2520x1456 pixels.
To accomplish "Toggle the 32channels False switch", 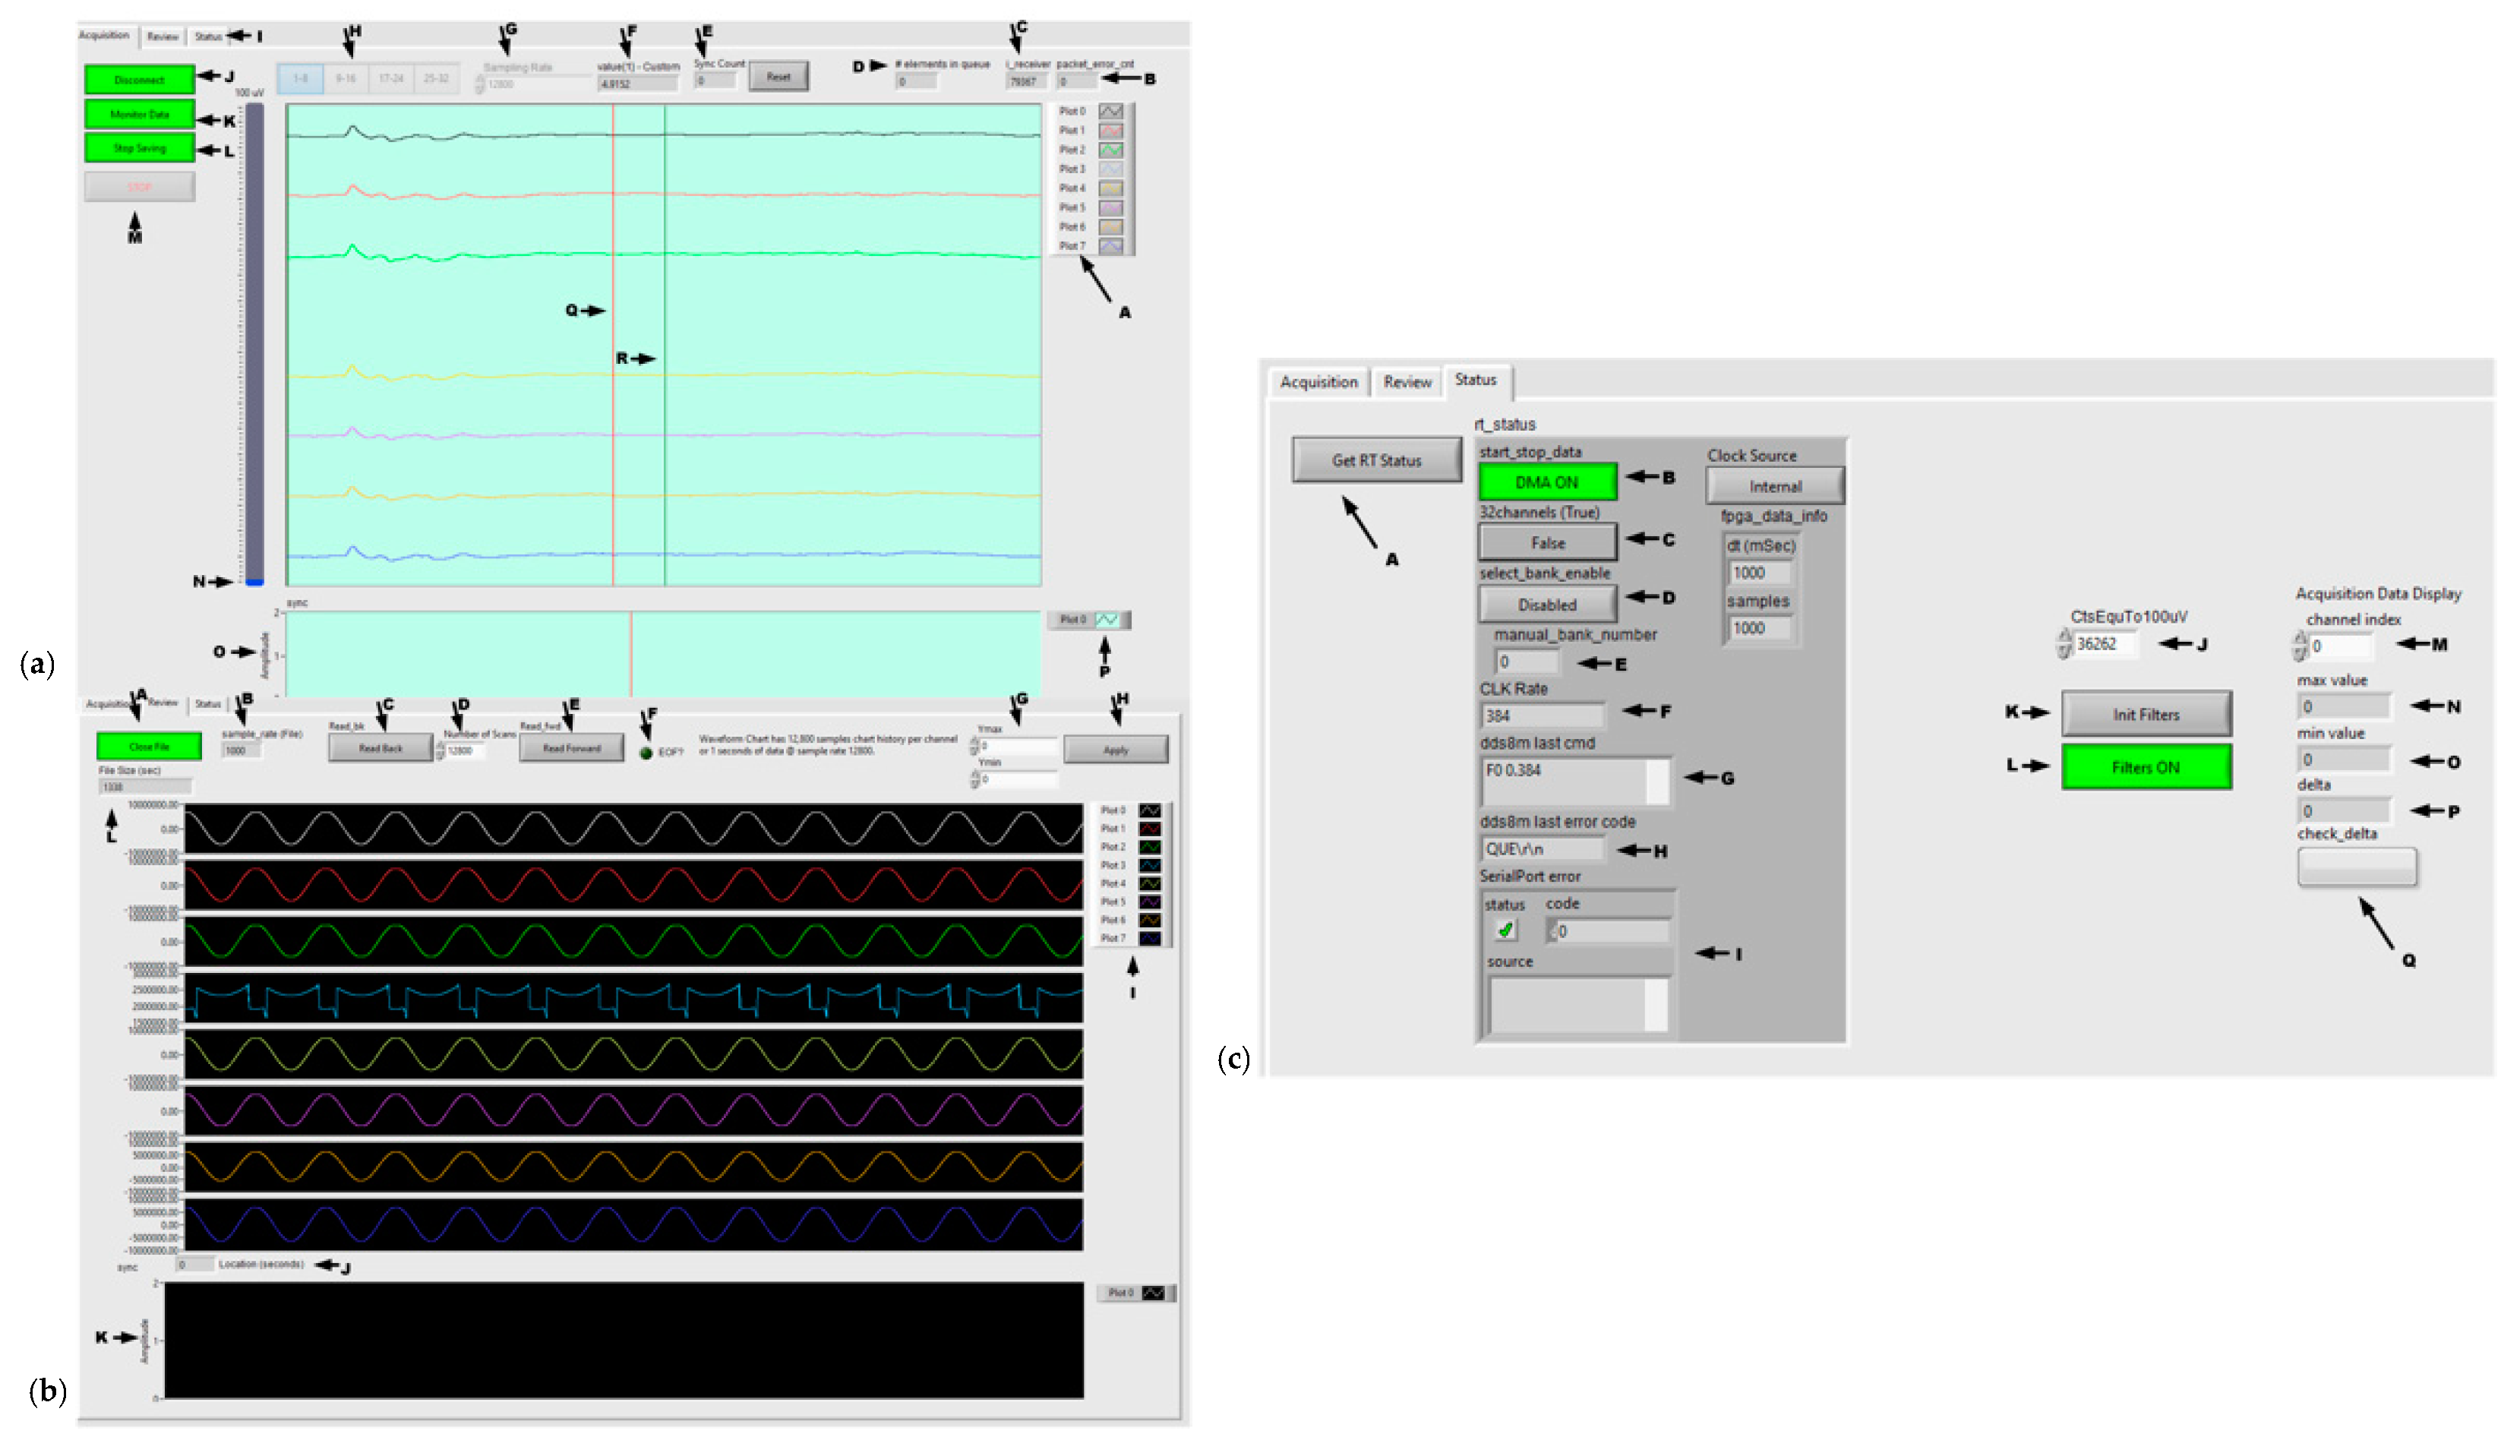I will [1546, 544].
